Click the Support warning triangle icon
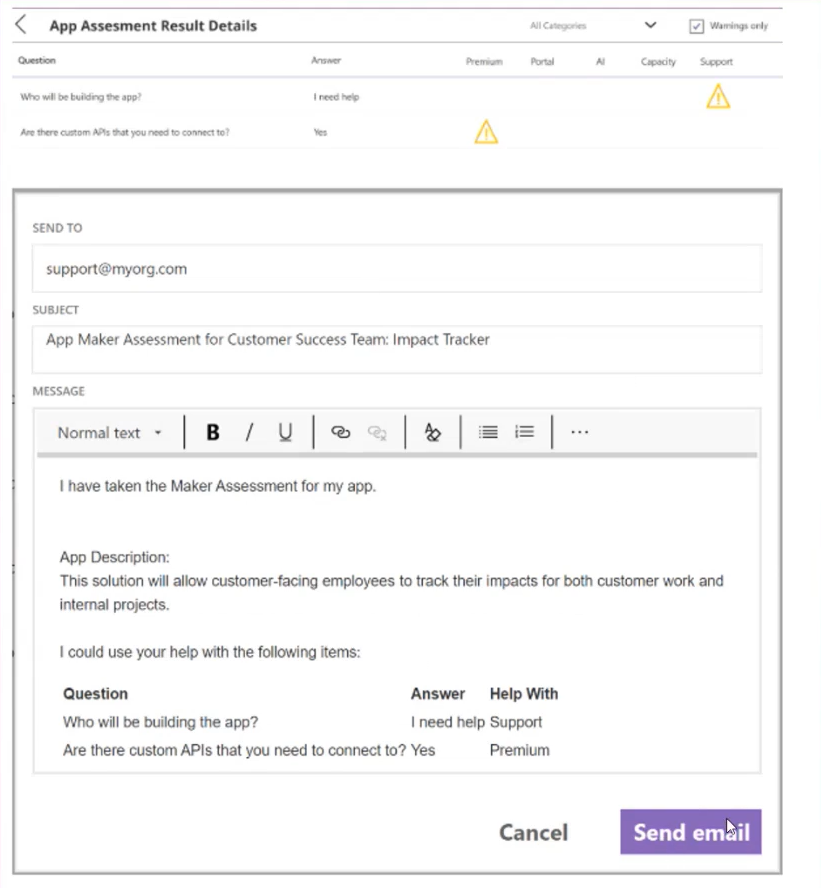Image resolution: width=821 pixels, height=888 pixels. point(717,96)
